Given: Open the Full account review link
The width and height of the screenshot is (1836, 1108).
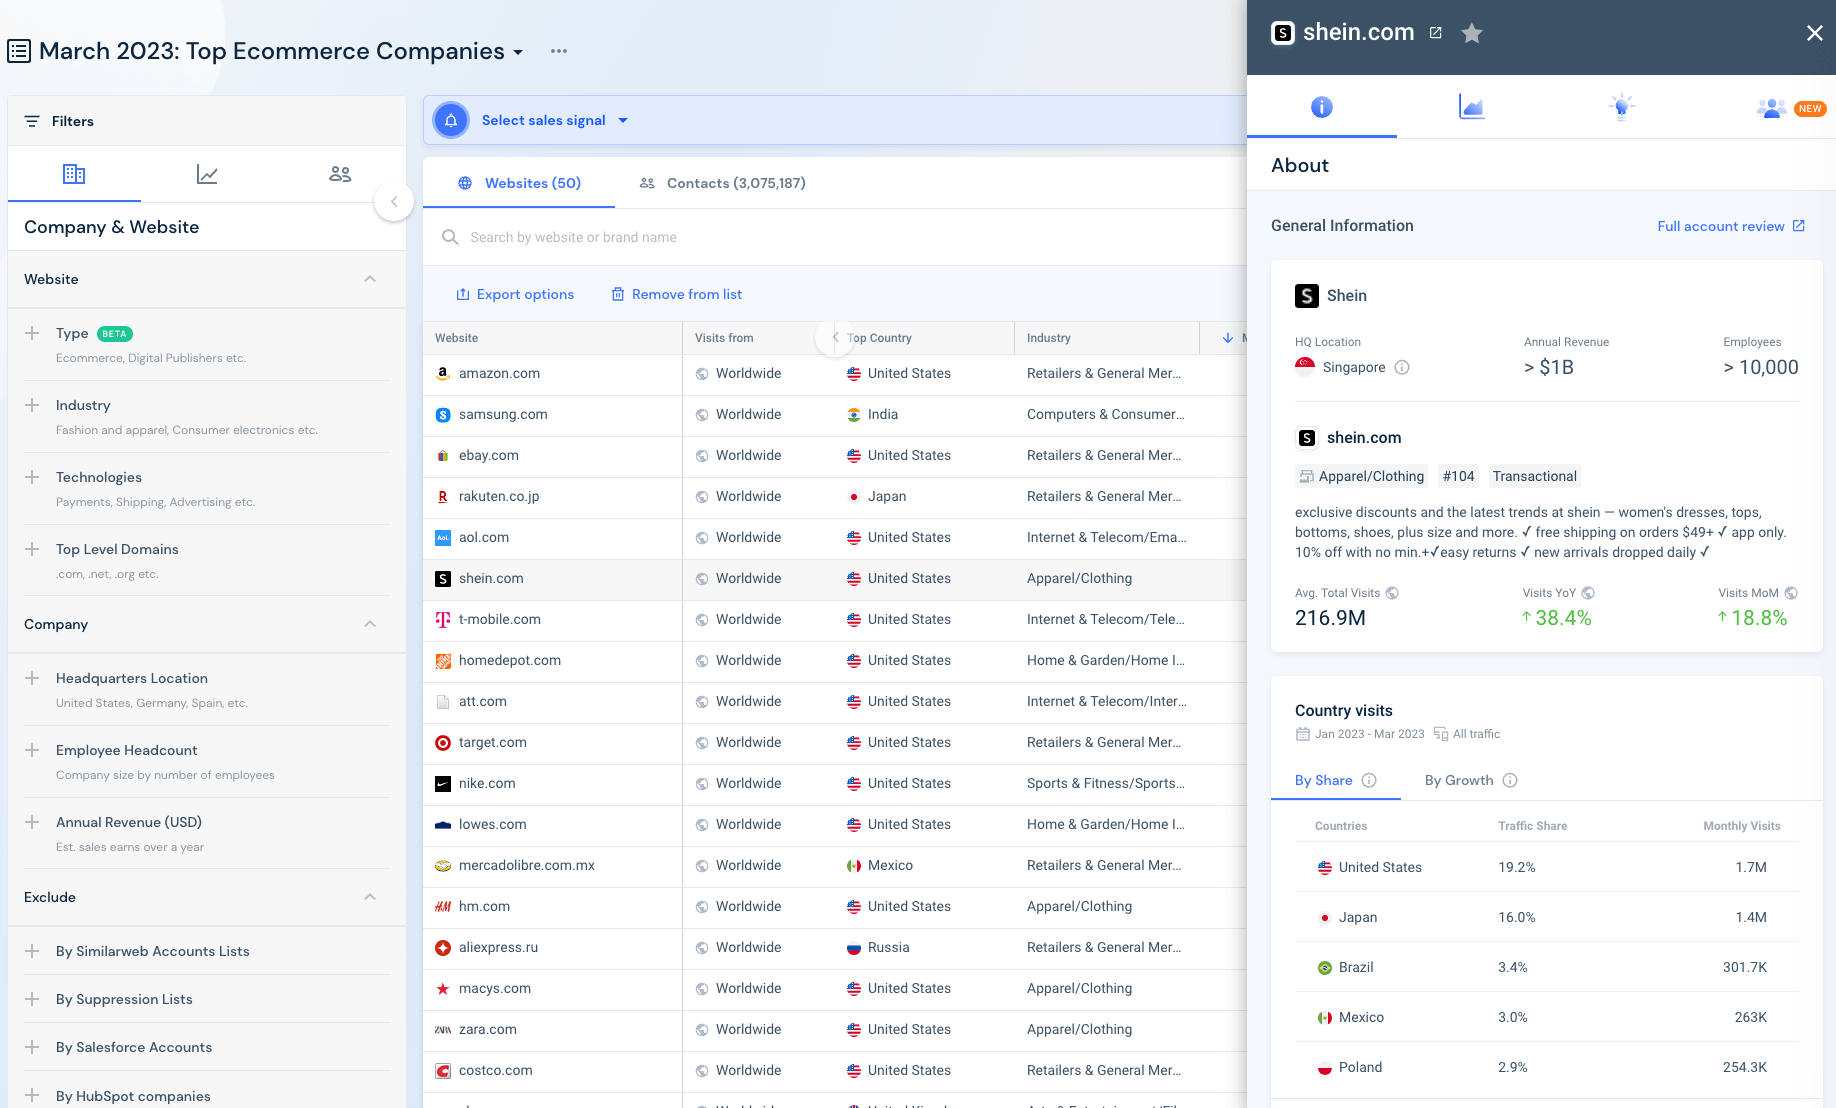Looking at the screenshot, I should pyautogui.click(x=1729, y=226).
